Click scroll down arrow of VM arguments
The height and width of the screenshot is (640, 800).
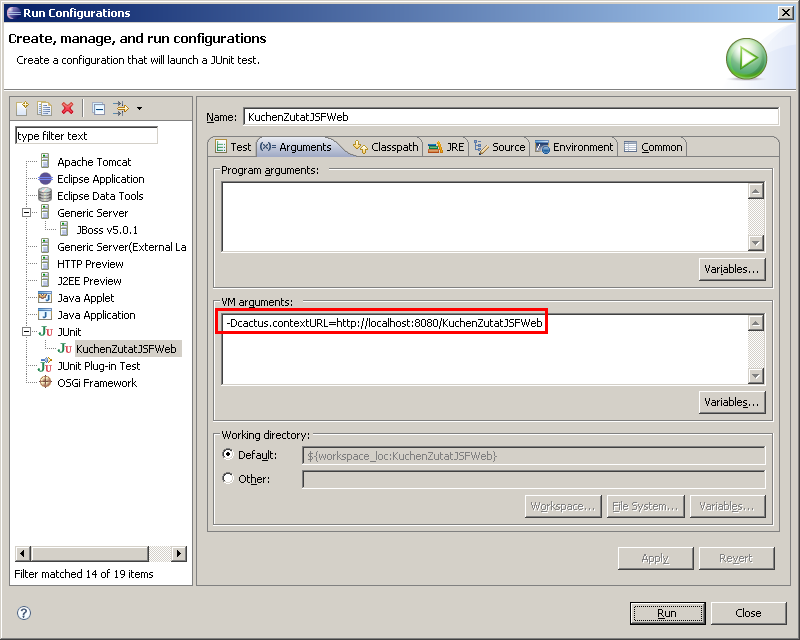tap(756, 376)
